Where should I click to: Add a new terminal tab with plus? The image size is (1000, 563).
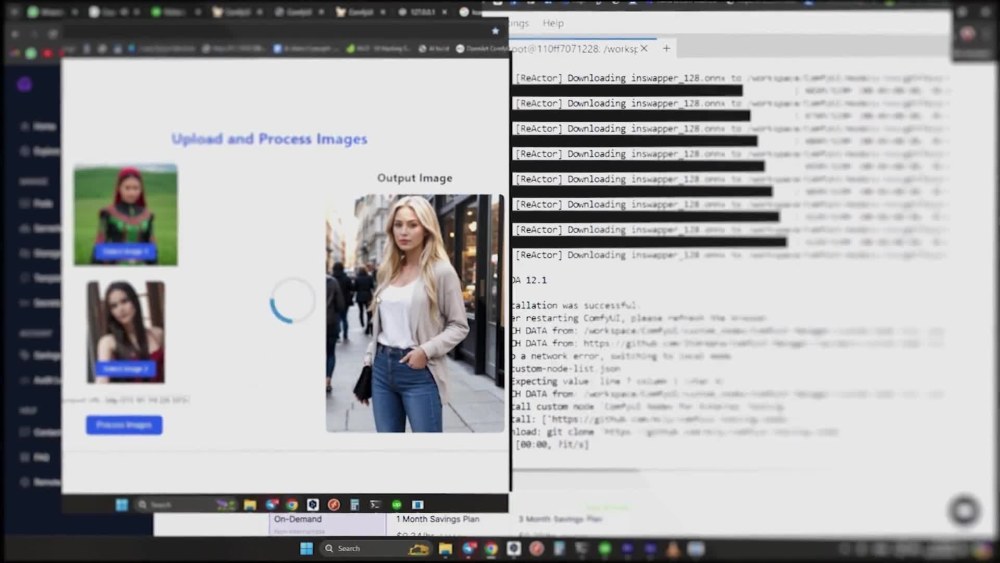pos(666,48)
